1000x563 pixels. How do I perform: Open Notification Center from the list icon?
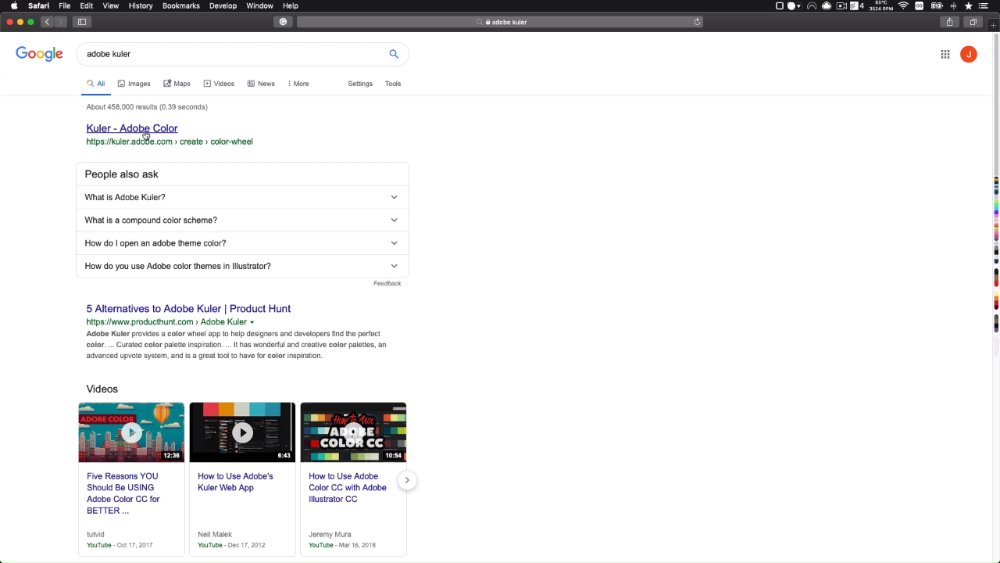[984, 6]
